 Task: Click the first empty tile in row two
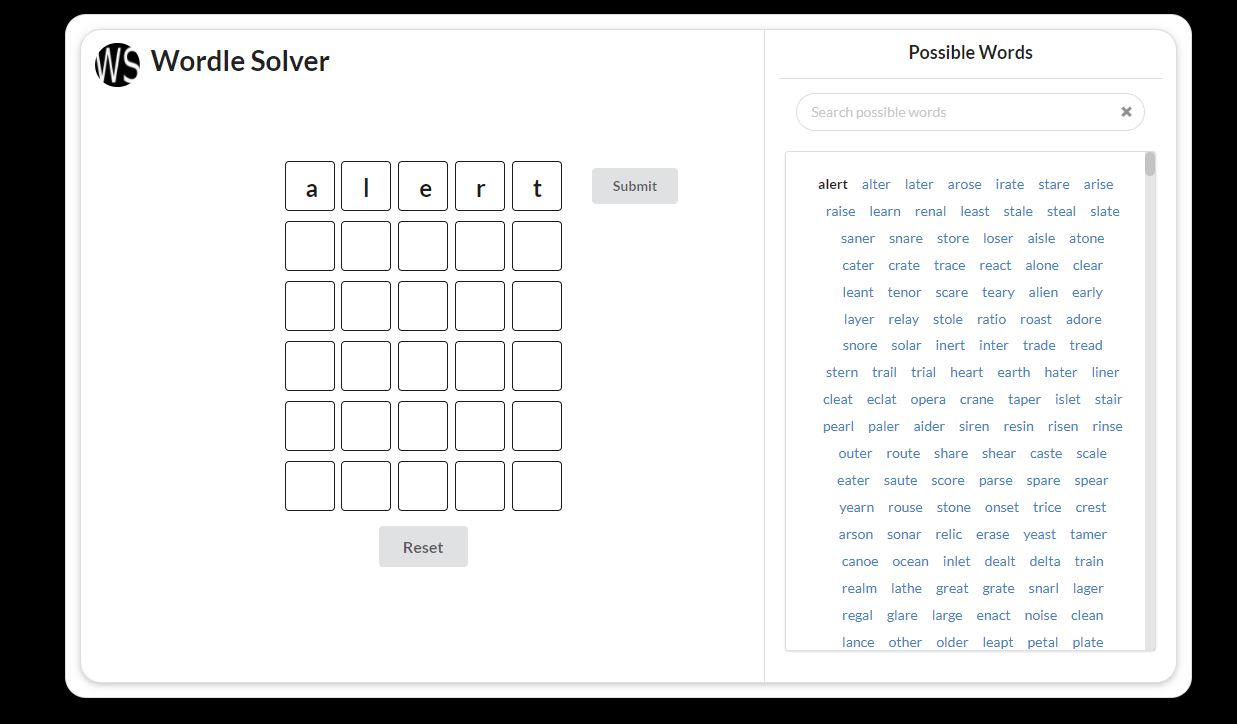(309, 246)
